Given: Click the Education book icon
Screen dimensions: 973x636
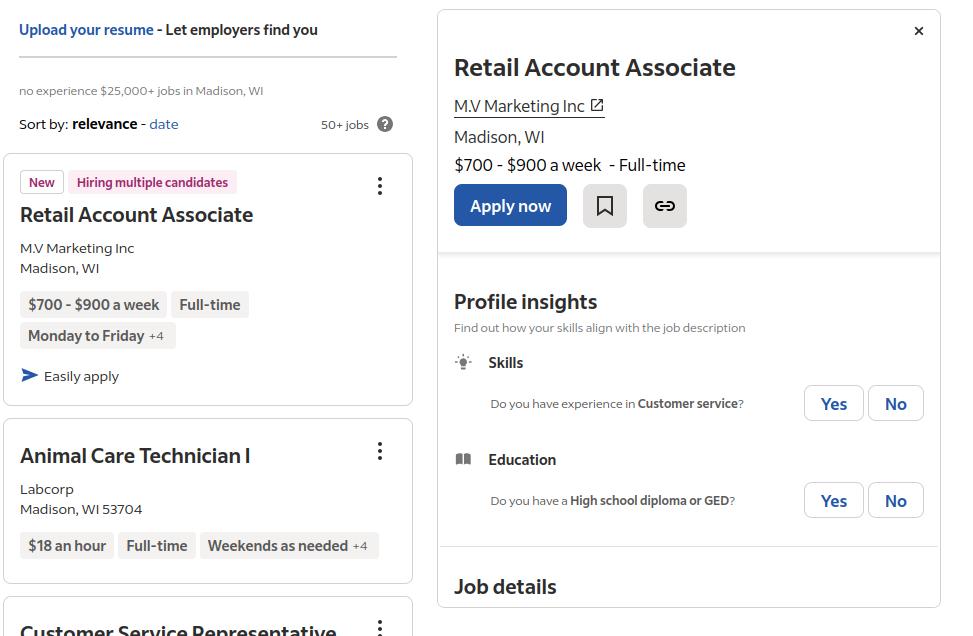Looking at the screenshot, I should pos(463,459).
